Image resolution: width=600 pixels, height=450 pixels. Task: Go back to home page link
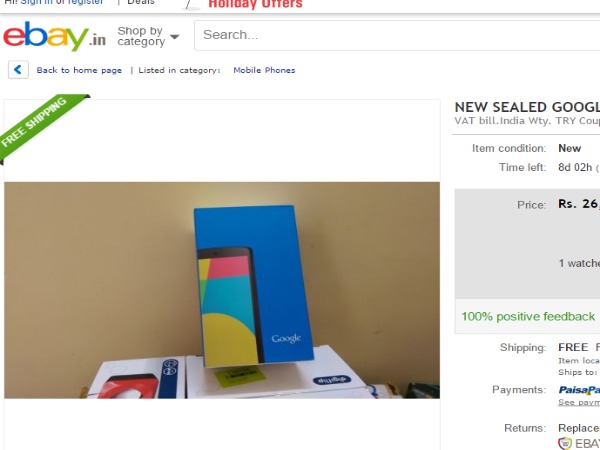(79, 70)
